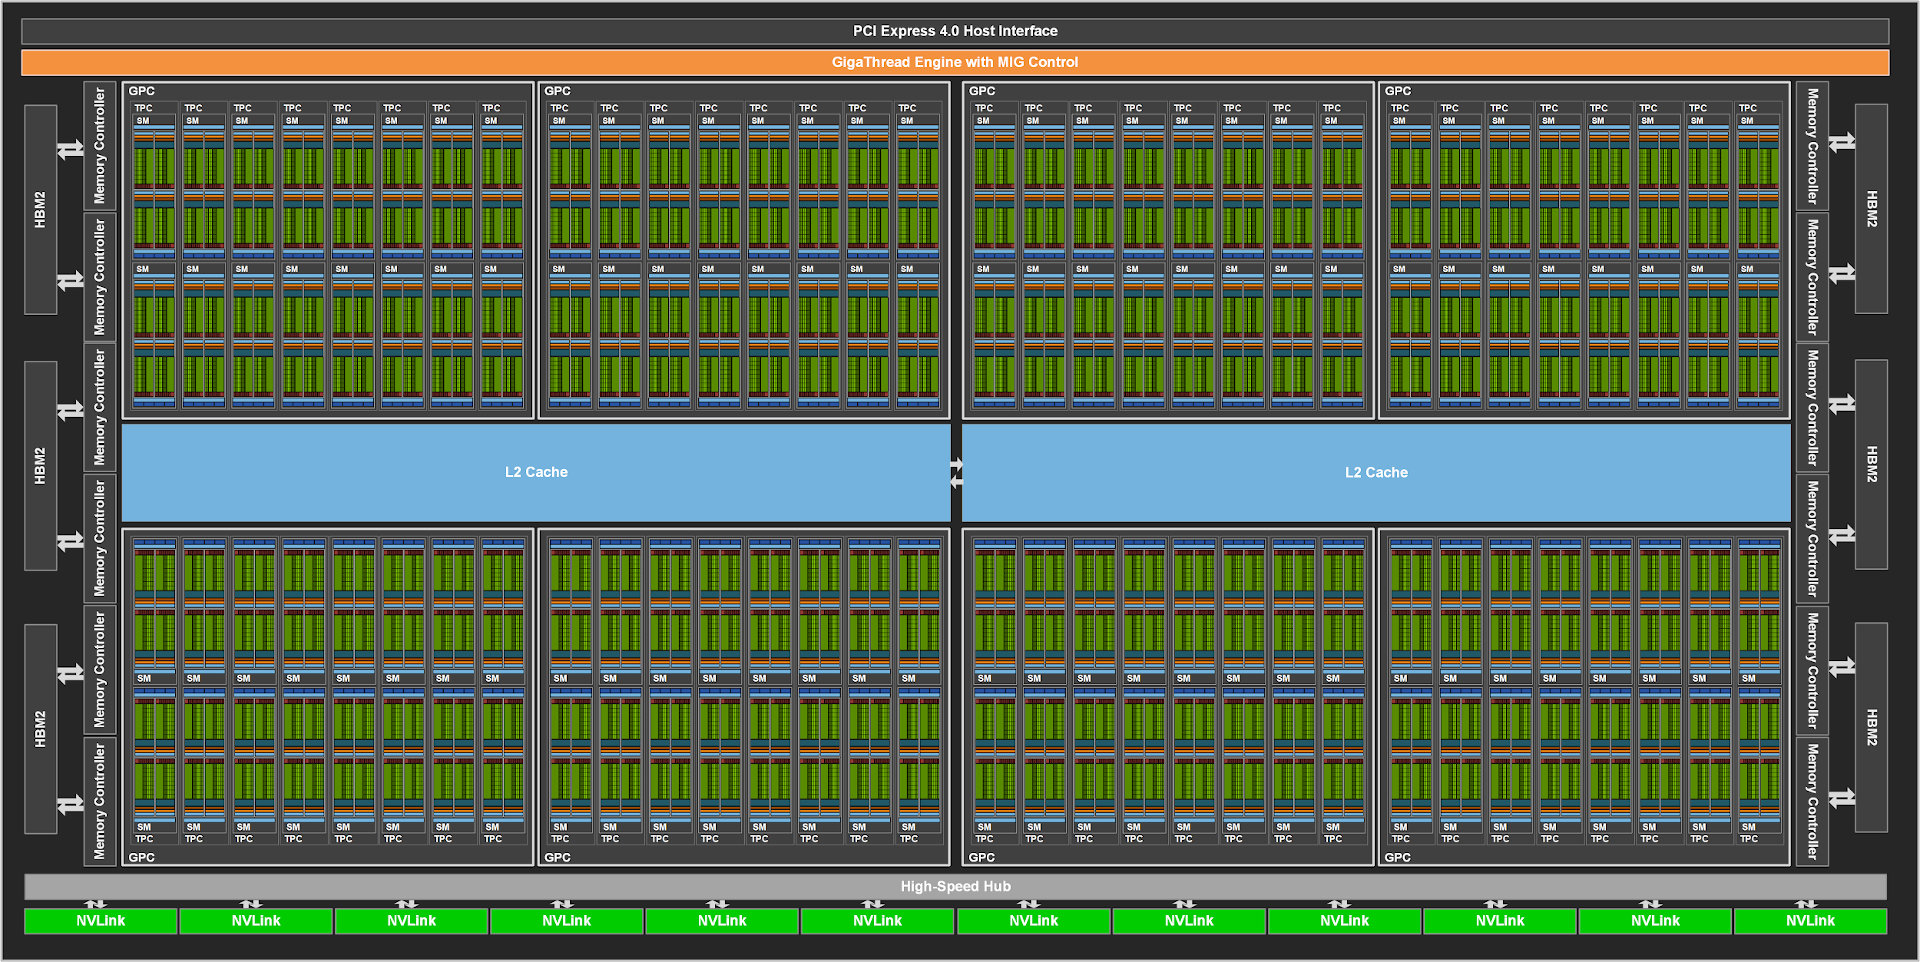Click the middle-right HBM2 memory block
This screenshot has width=1920, height=962.
[1871, 465]
